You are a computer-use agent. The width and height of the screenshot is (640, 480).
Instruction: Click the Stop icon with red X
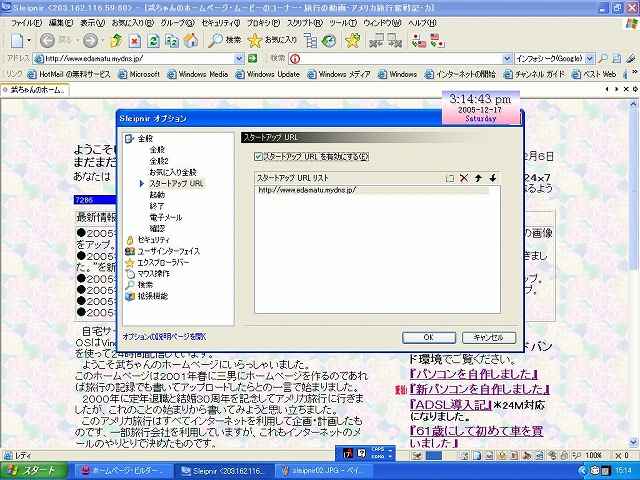point(135,40)
